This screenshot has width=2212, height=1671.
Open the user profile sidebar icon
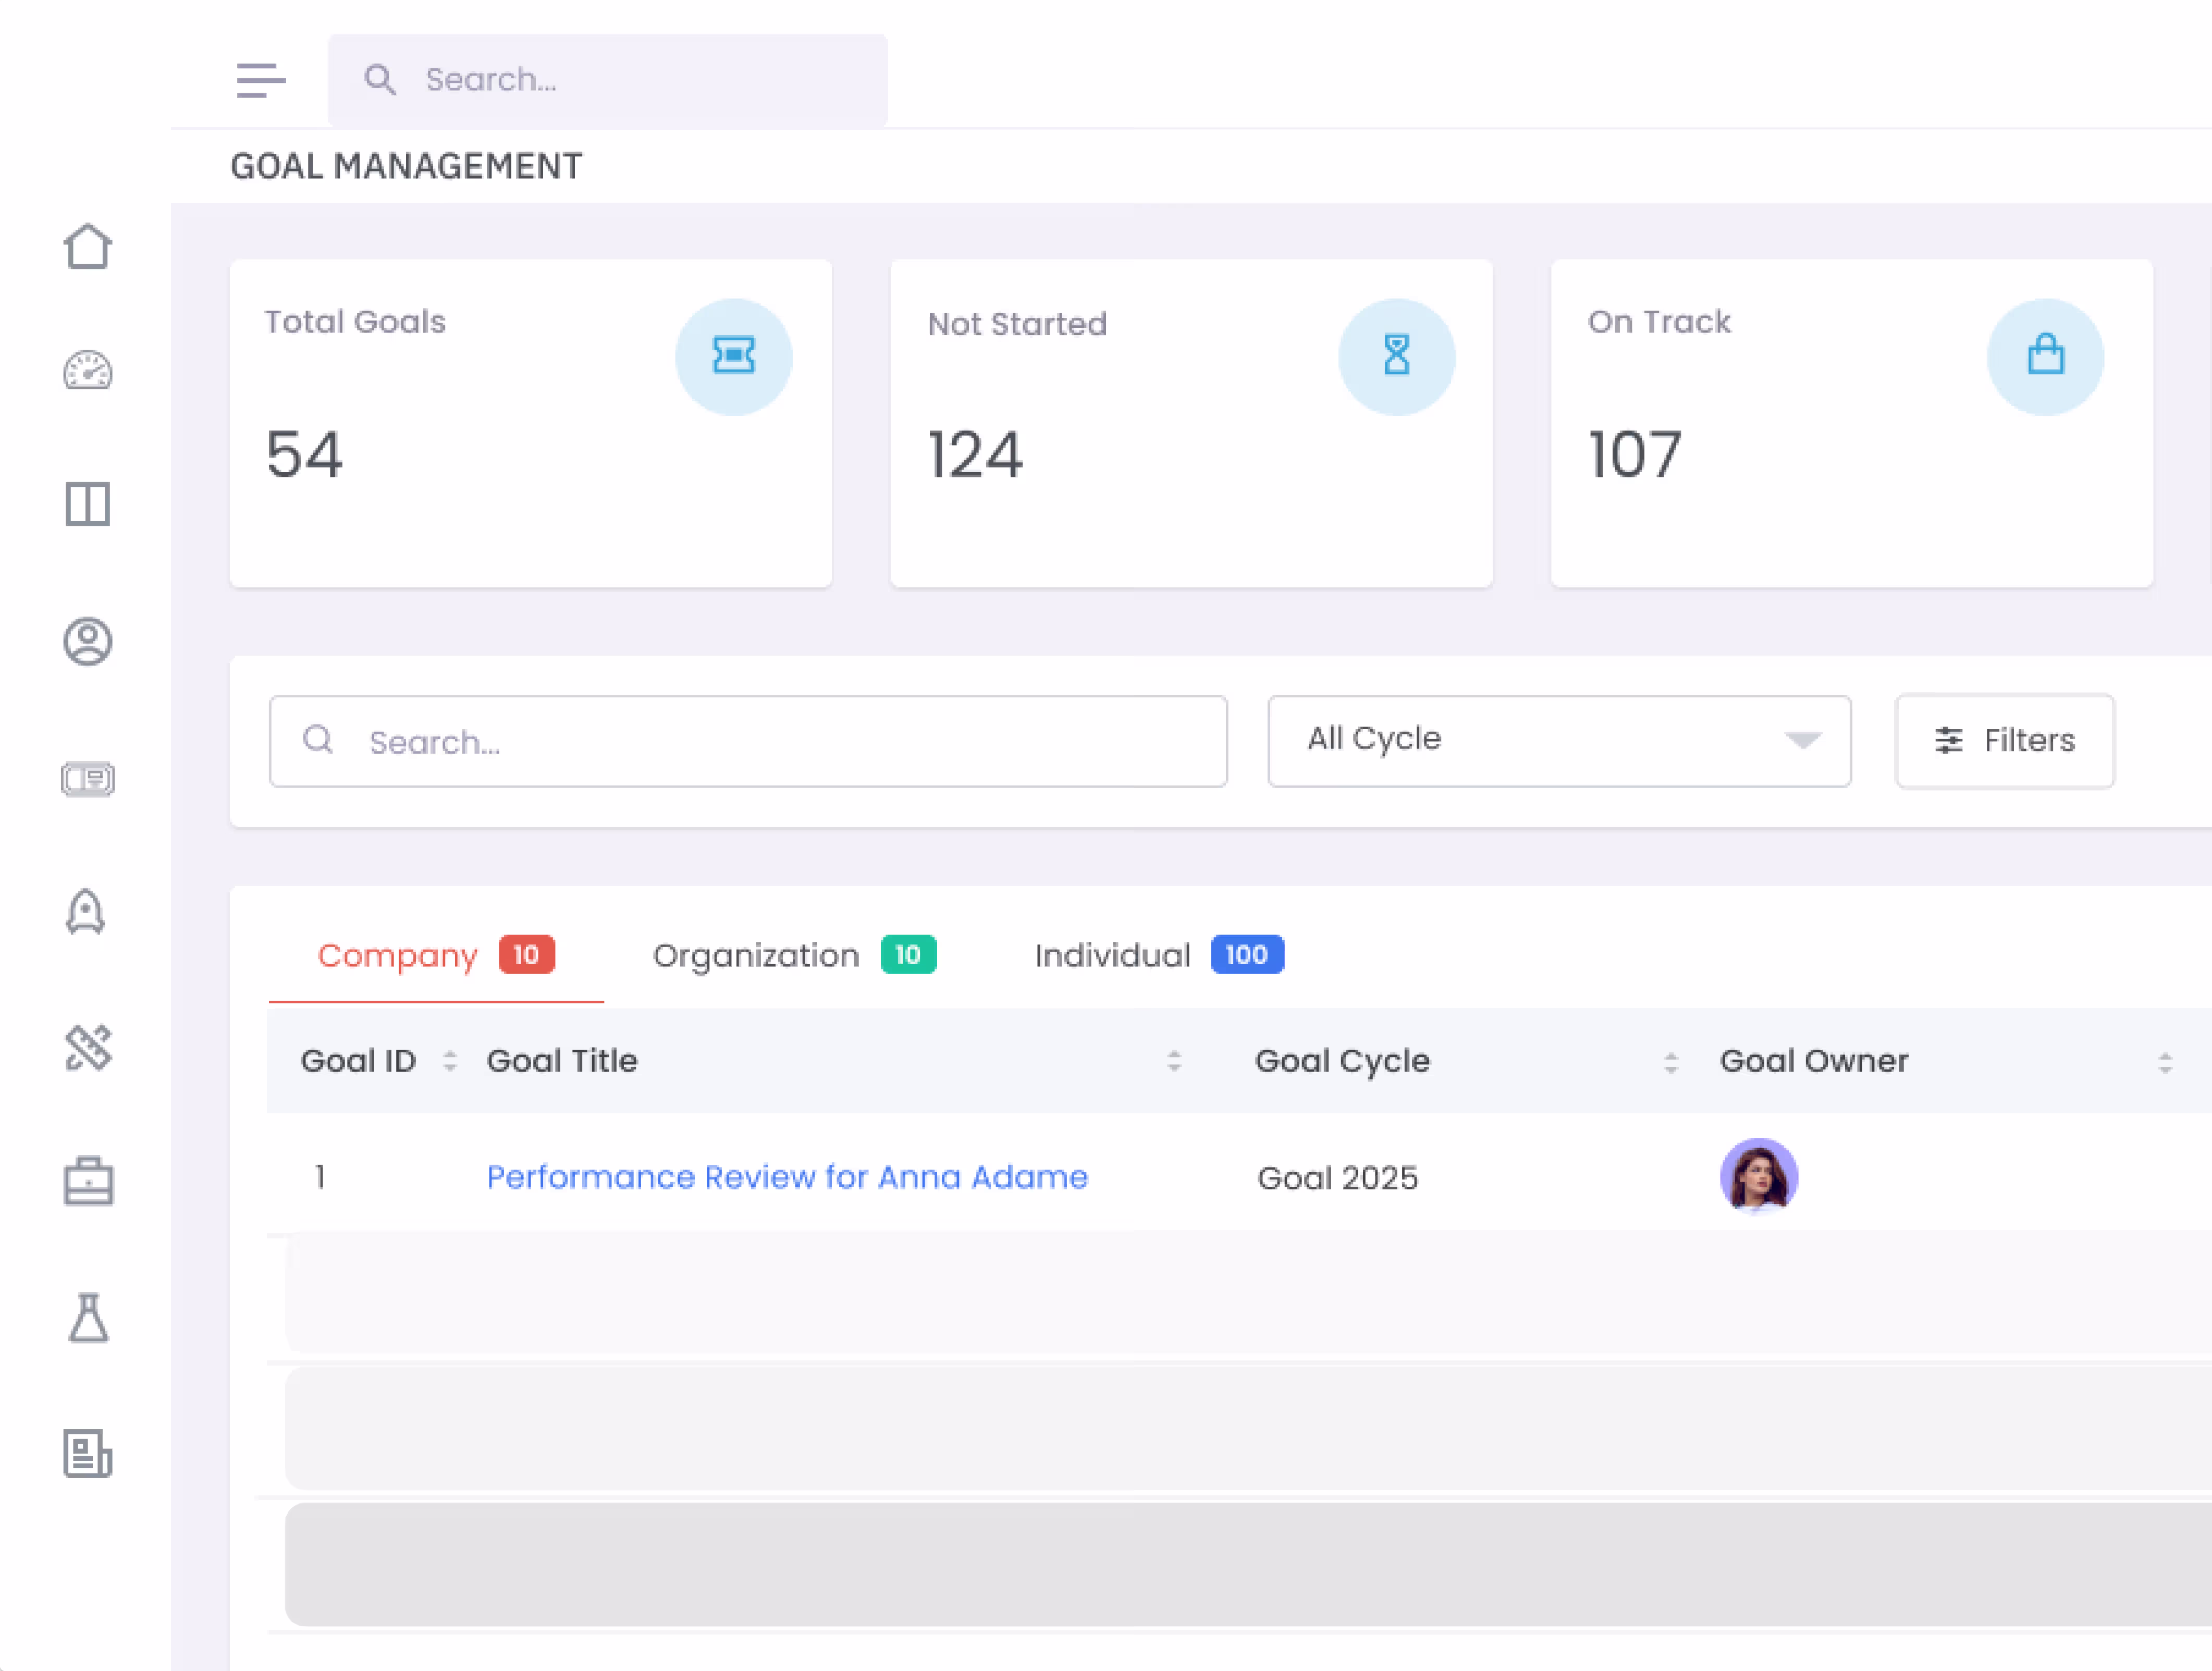coord(88,641)
